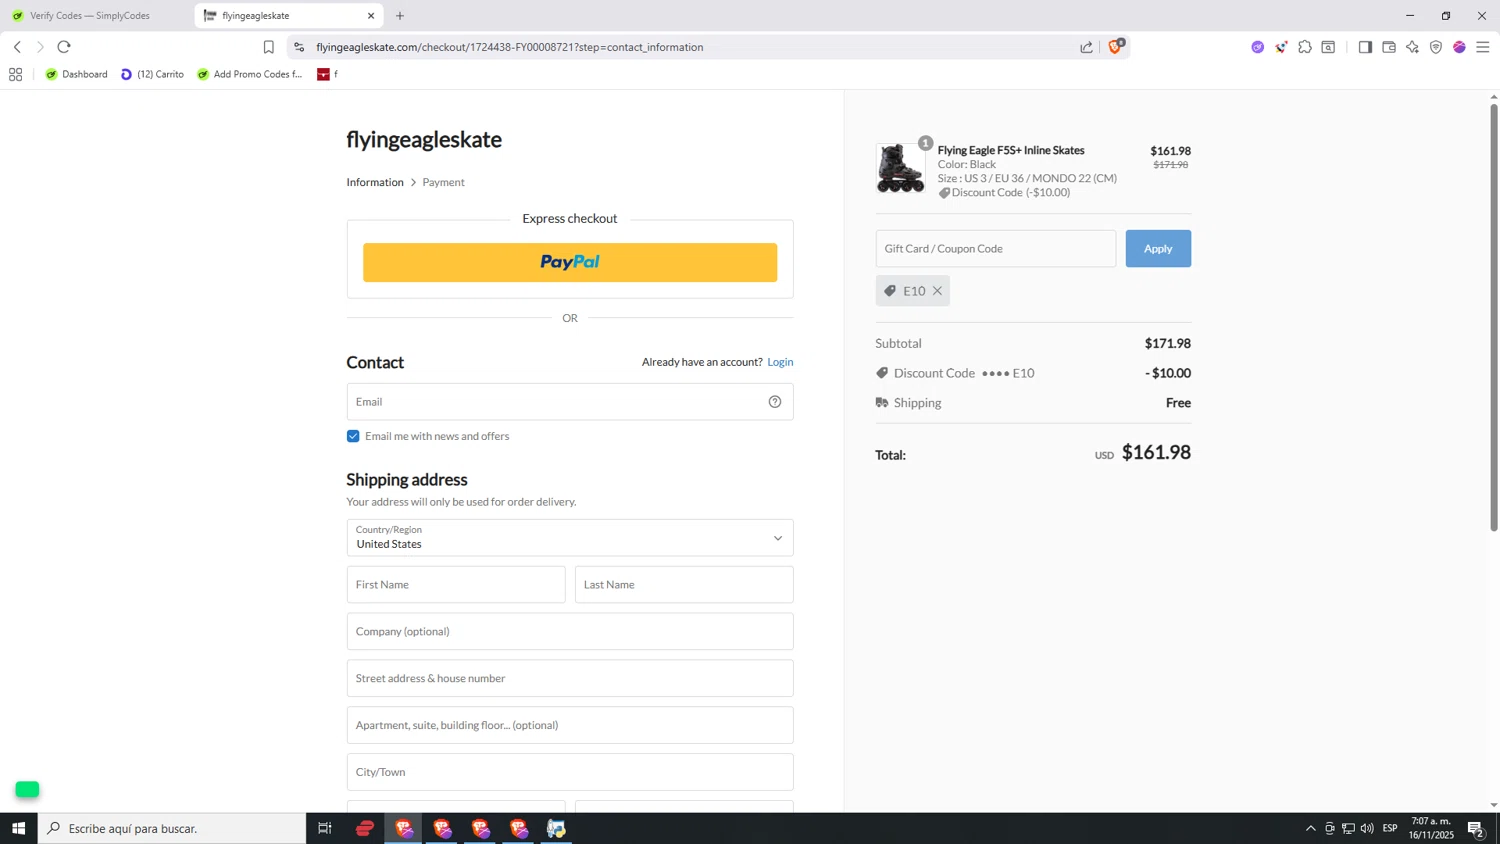Switch to Verify Codes — SimplyCodes tab
Image resolution: width=1500 pixels, height=844 pixels.
click(90, 16)
